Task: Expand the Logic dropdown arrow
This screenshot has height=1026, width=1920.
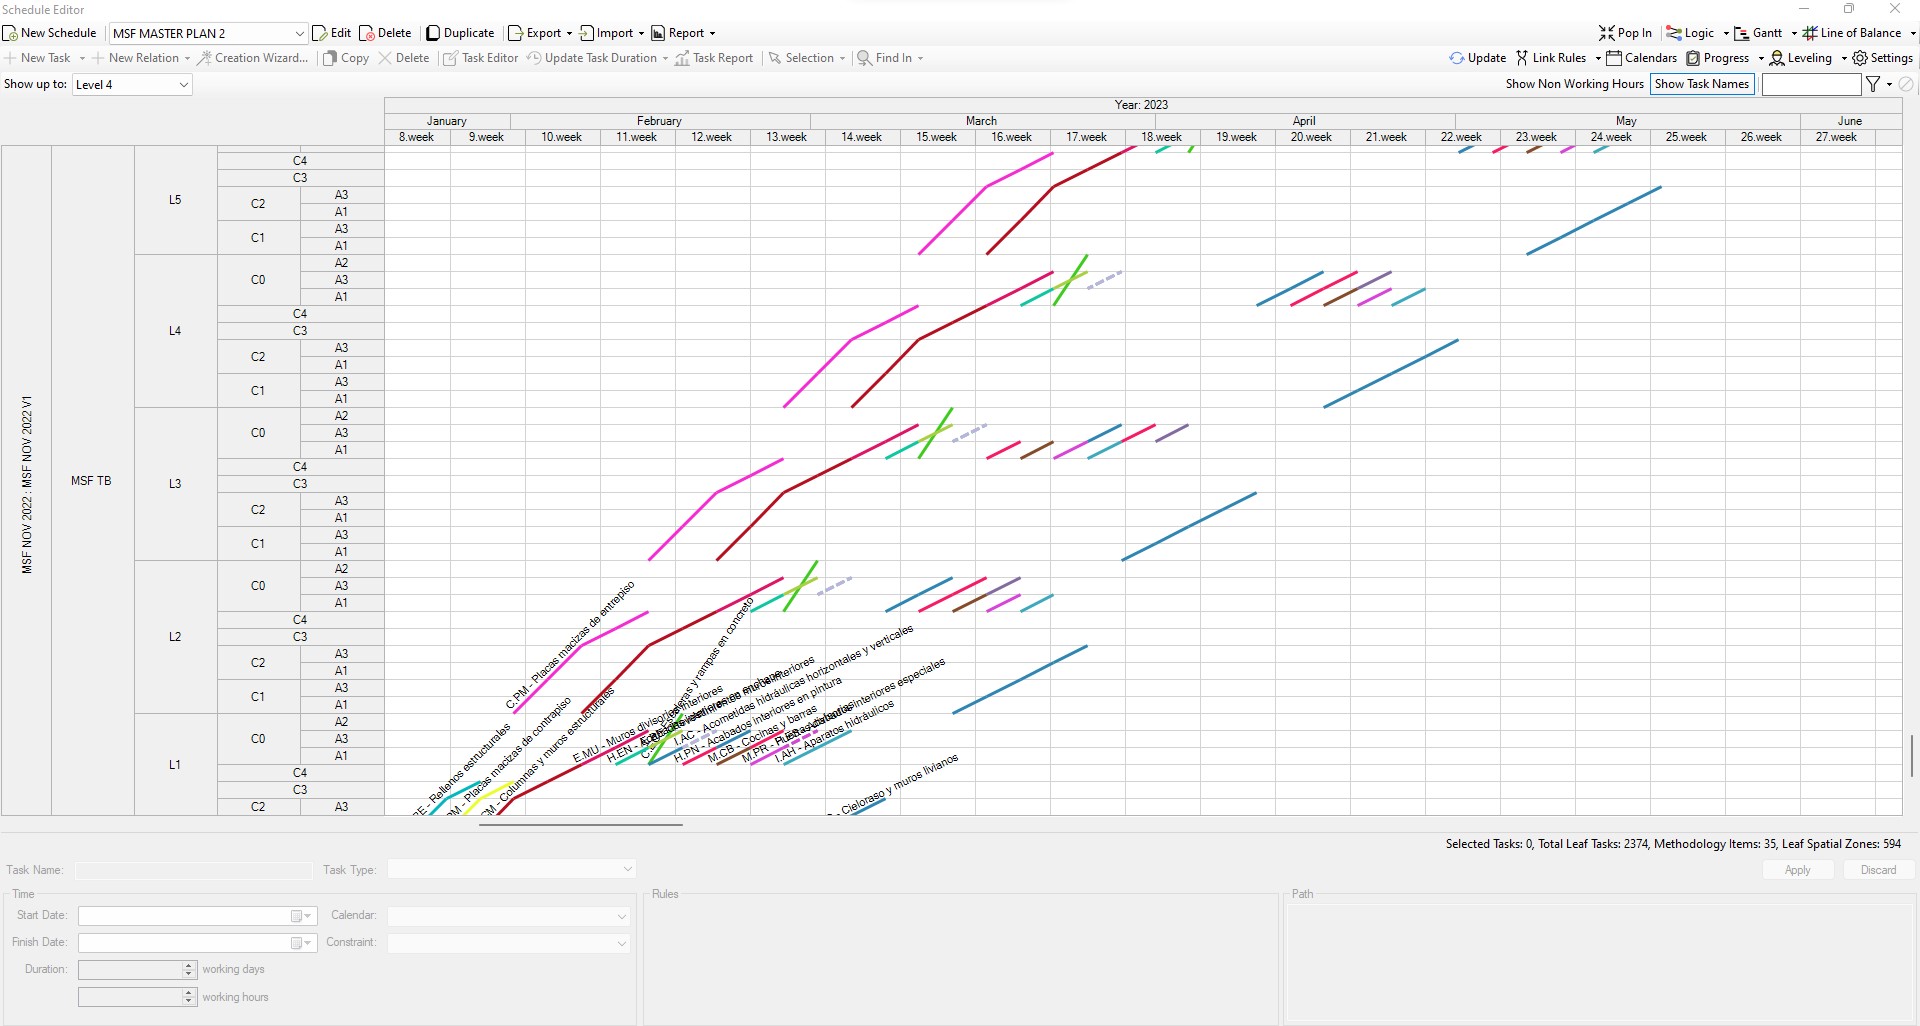Action: (1726, 33)
